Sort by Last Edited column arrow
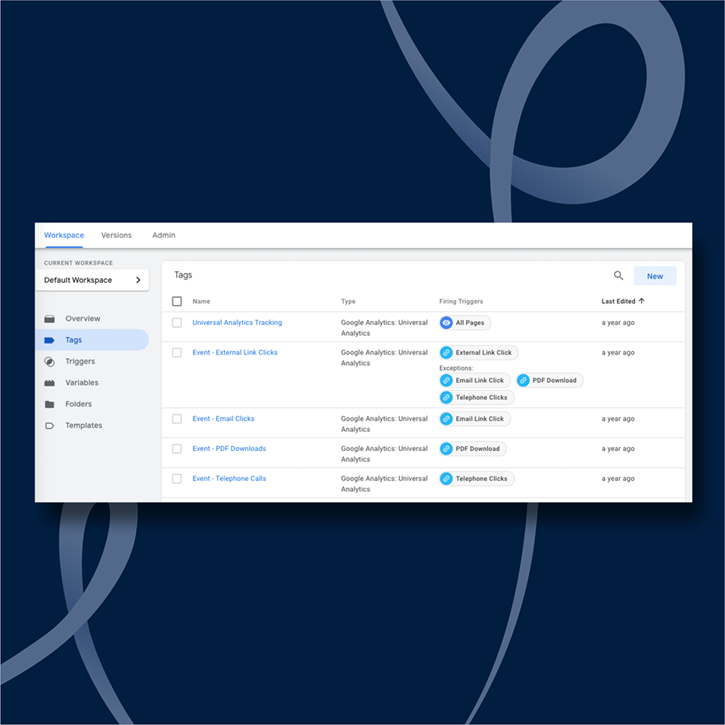725x725 pixels. coord(641,301)
